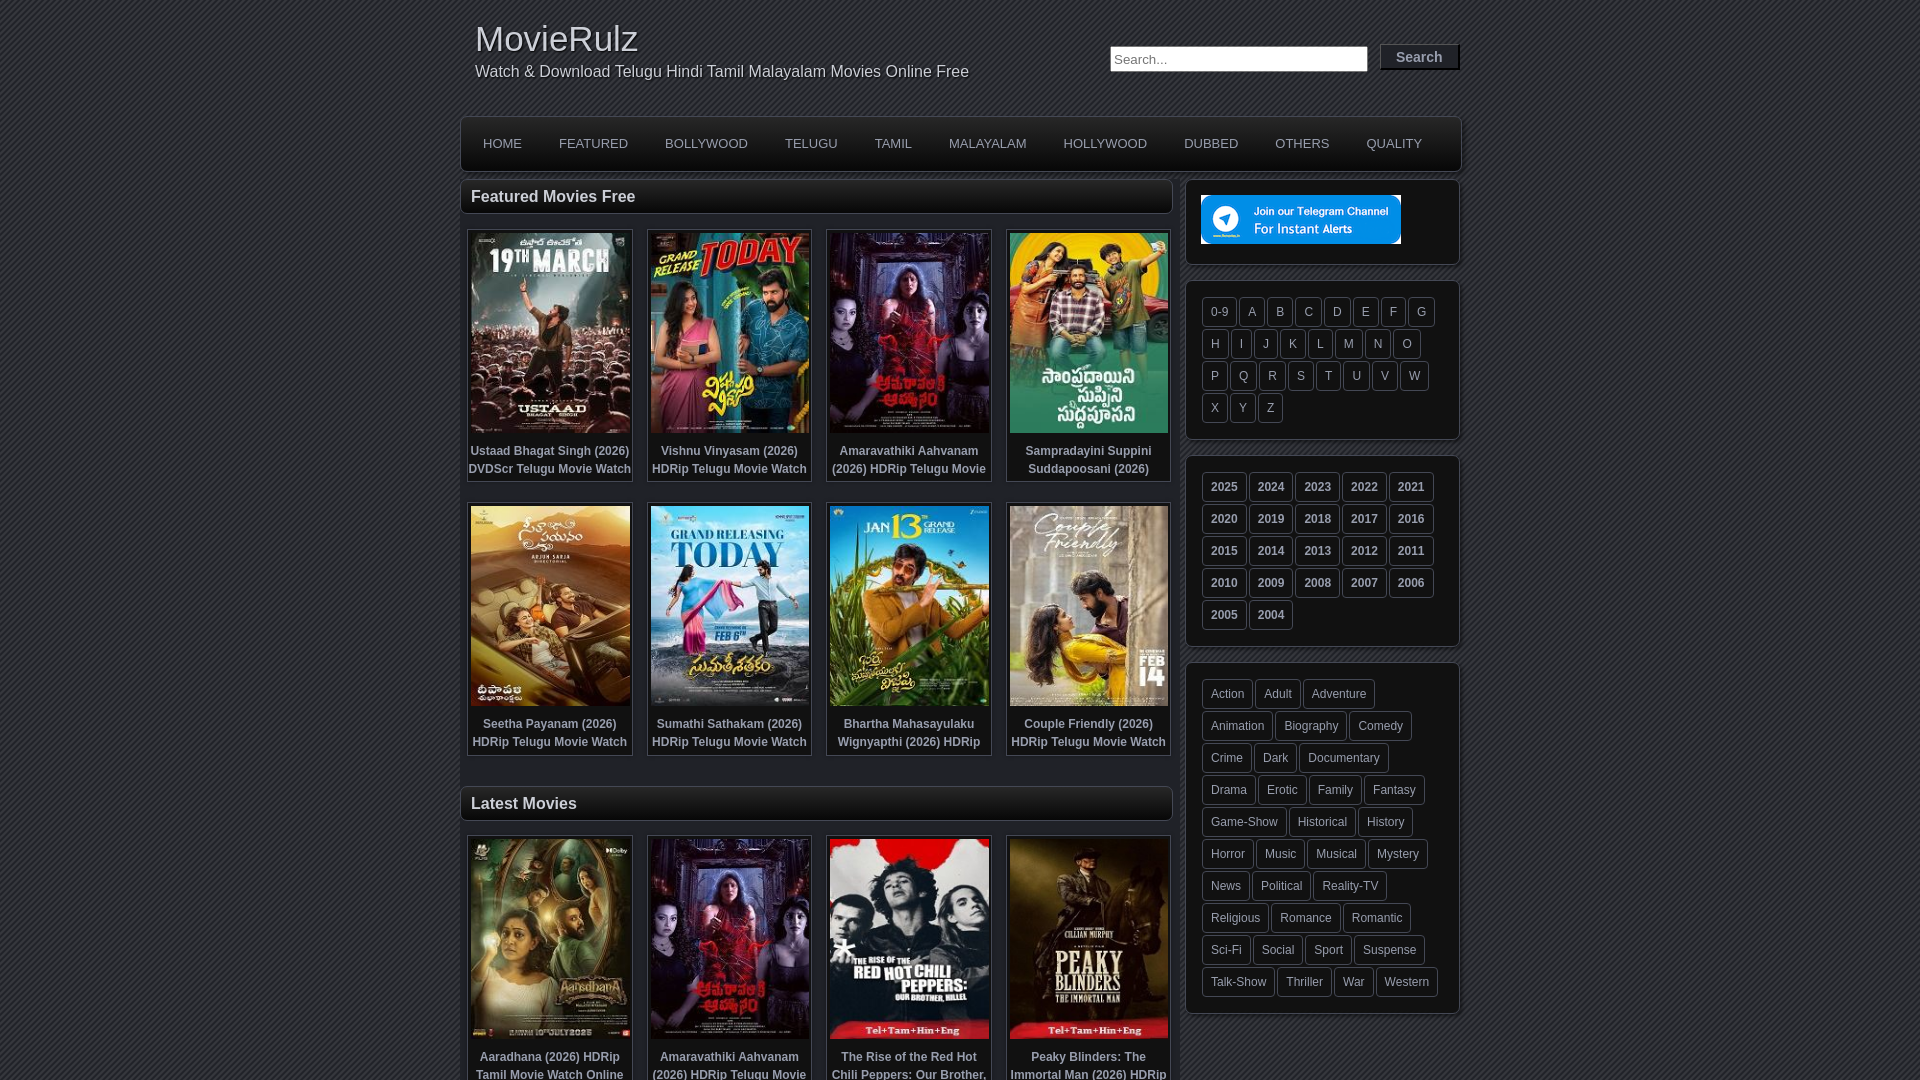Browse movies starting with letter Z

tap(1270, 408)
